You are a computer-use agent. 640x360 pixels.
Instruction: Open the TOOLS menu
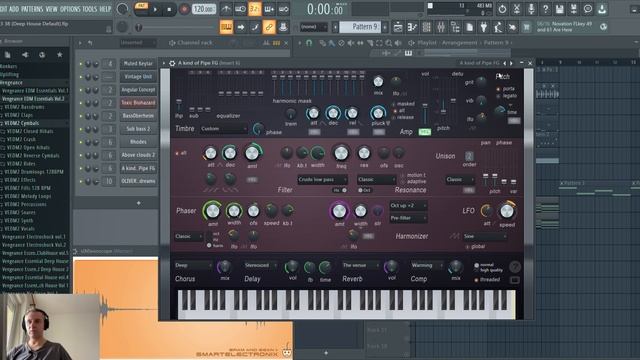(x=90, y=9)
